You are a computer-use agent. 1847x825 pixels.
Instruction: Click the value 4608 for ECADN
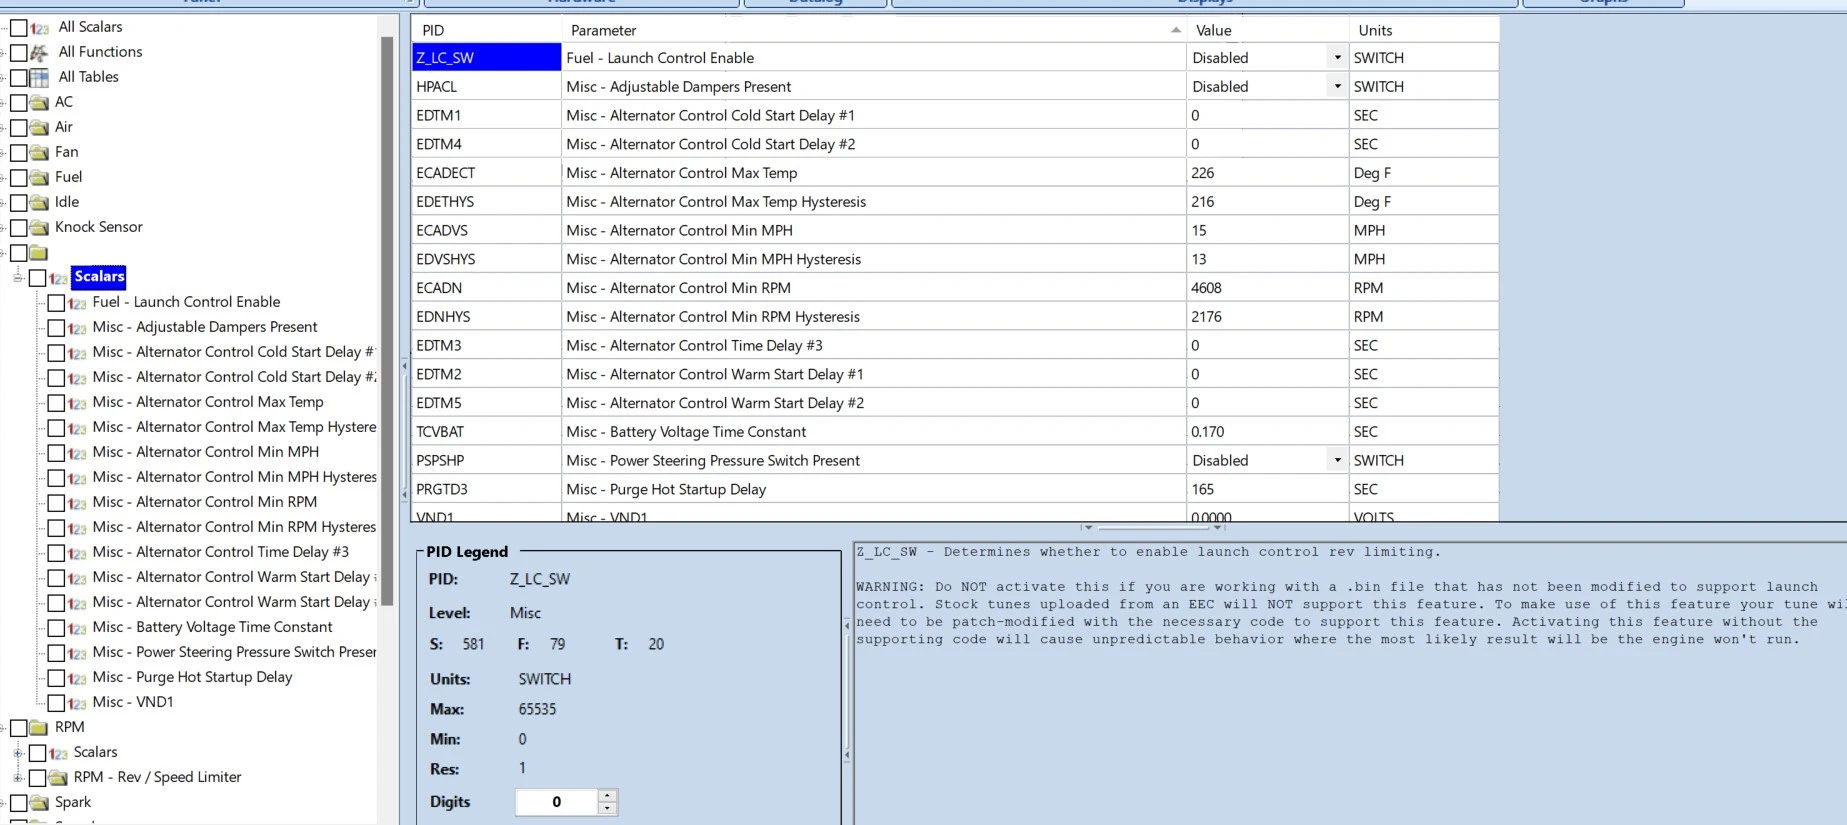click(x=1267, y=288)
